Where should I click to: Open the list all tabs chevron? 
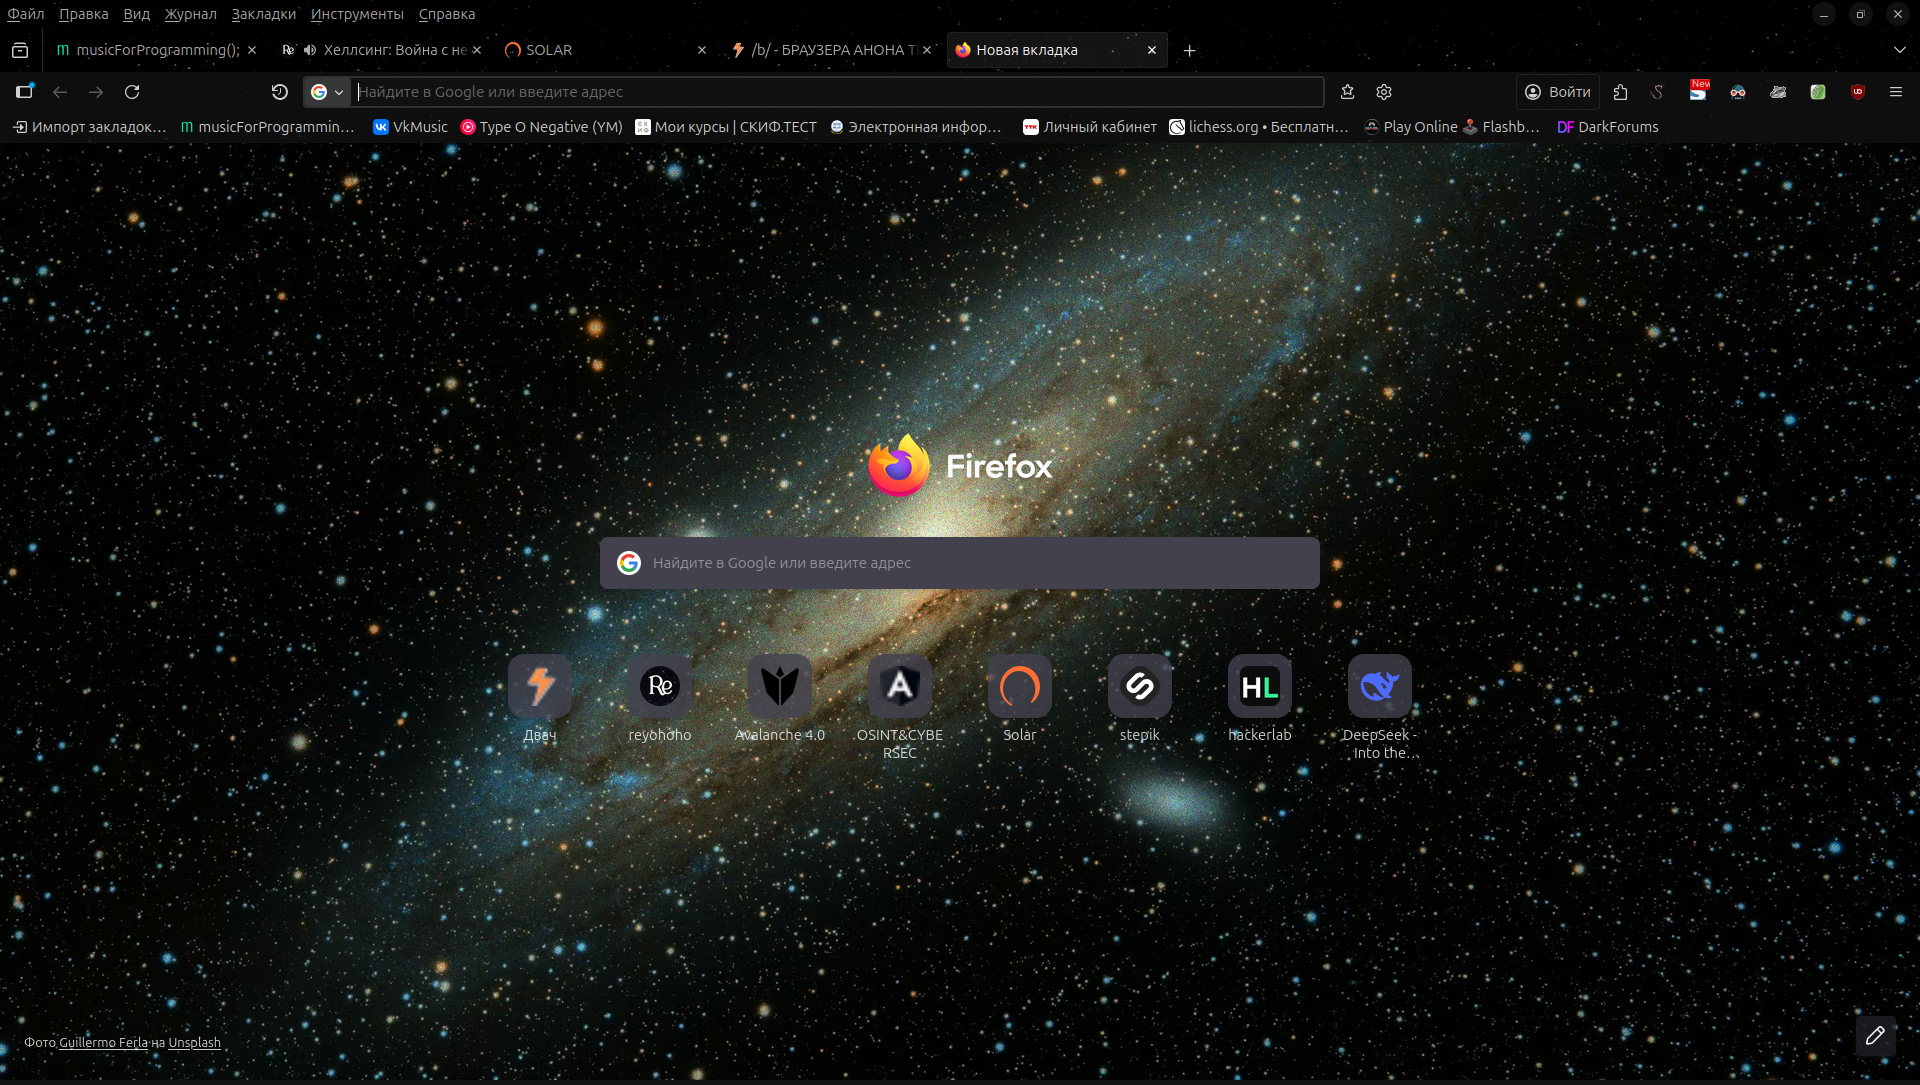(x=1899, y=50)
